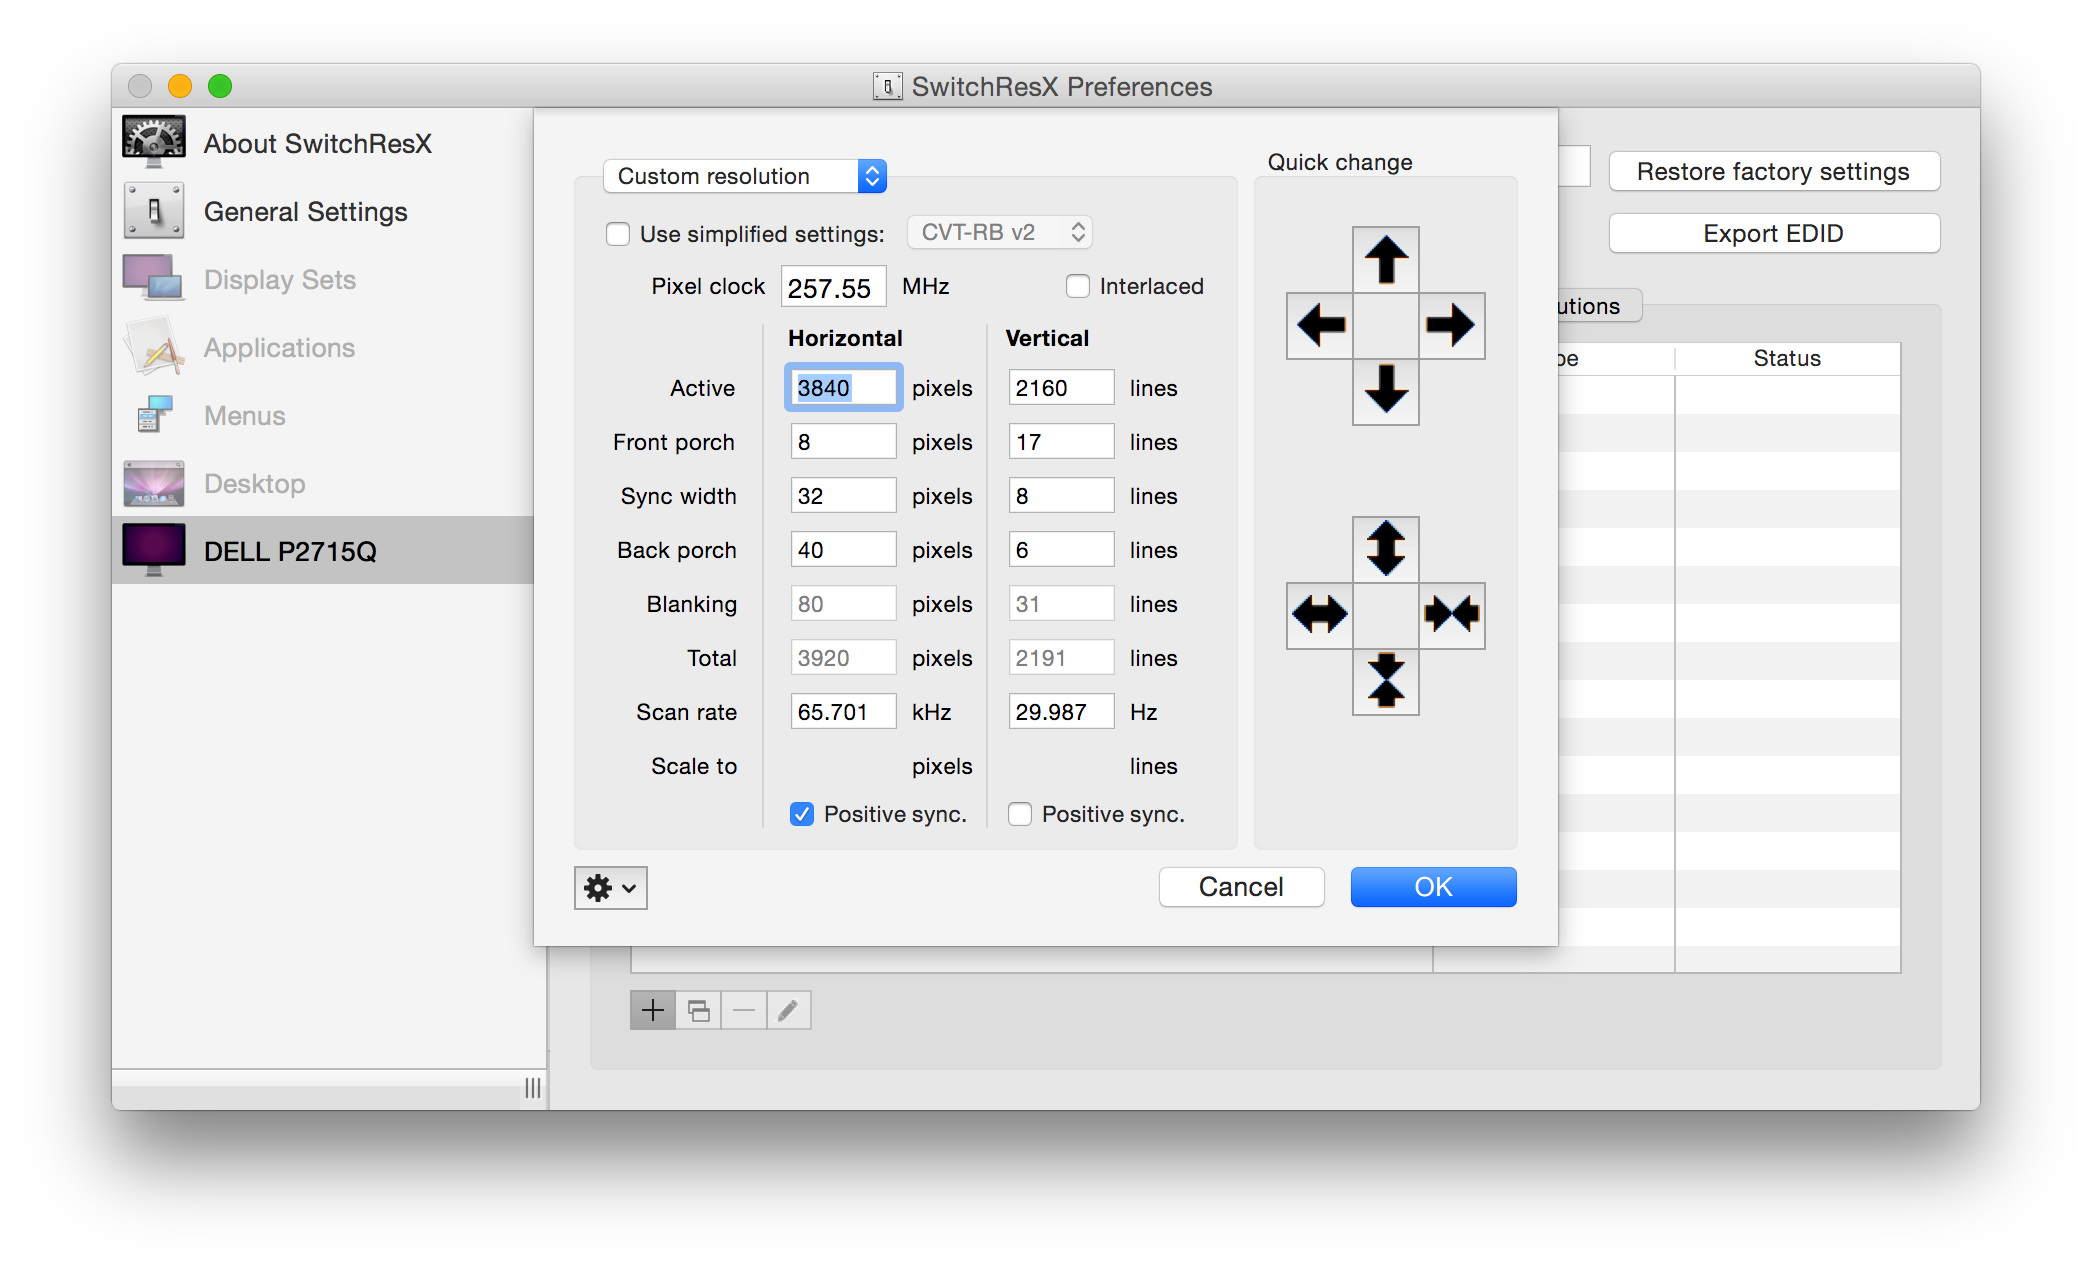Click the Quick change label
Viewport: 2092px width, 1270px height.
[x=1340, y=162]
